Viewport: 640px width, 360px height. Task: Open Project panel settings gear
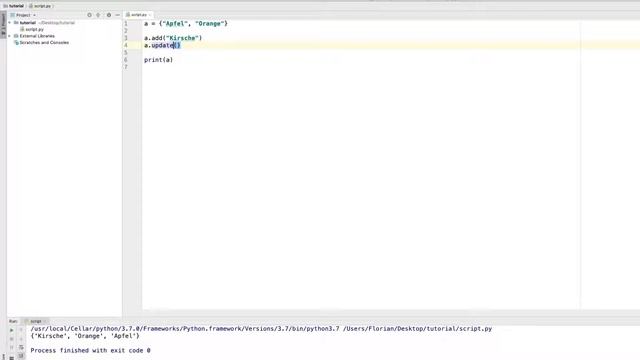coord(109,15)
